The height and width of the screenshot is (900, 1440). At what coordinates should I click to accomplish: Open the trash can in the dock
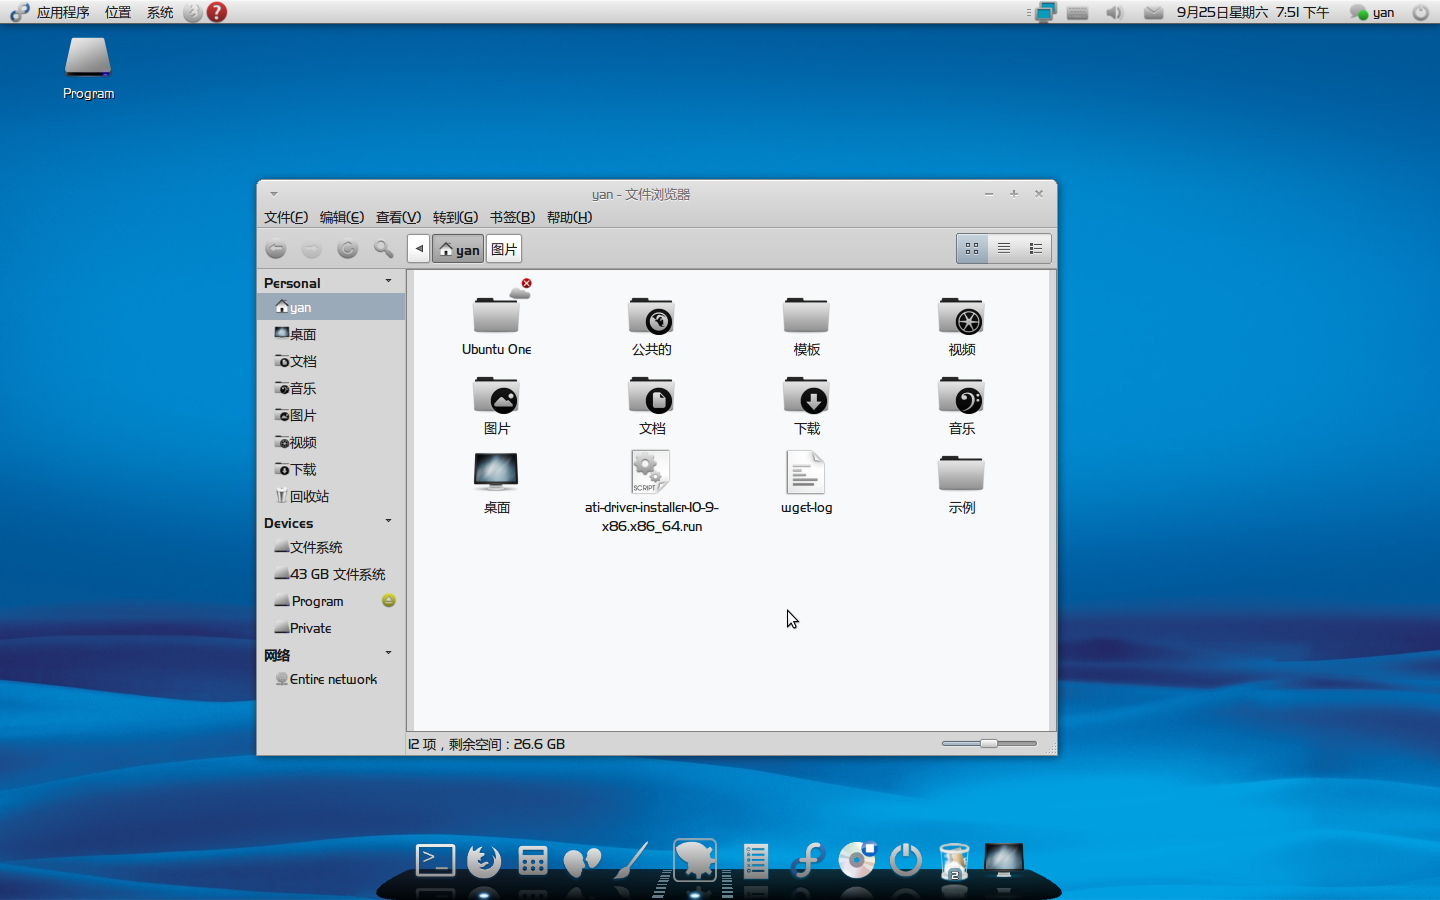(x=955, y=861)
